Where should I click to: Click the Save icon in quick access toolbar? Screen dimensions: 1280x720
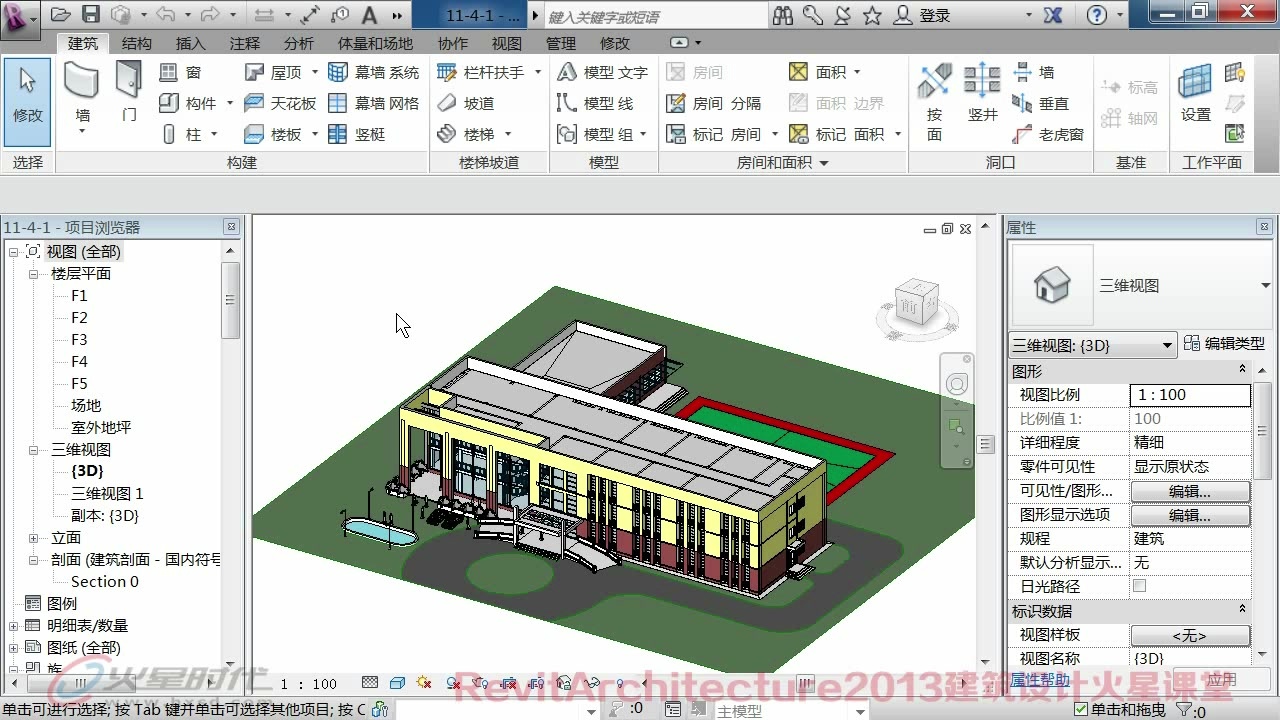coord(91,15)
